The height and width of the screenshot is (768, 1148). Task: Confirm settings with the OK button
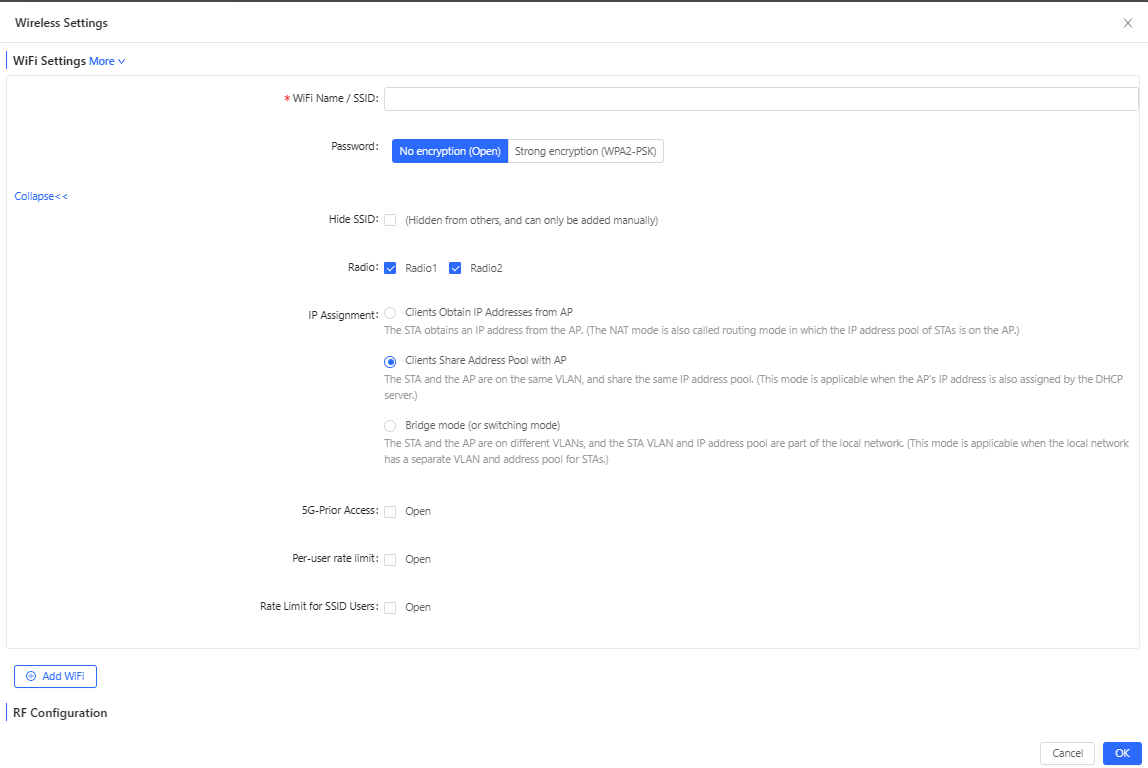[1122, 753]
